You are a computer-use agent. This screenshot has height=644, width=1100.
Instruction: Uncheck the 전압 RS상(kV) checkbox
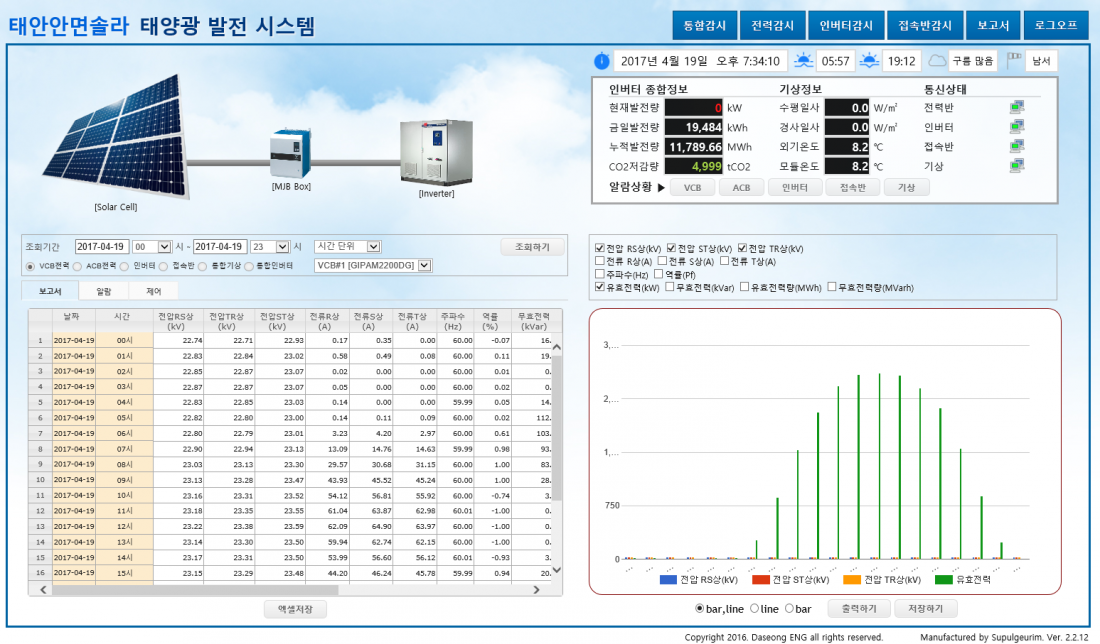coord(599,248)
